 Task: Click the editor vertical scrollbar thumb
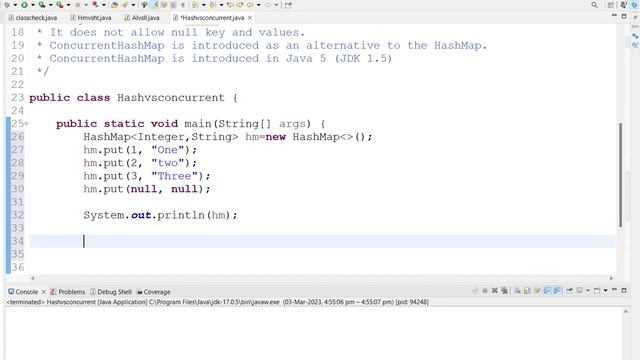point(621,175)
